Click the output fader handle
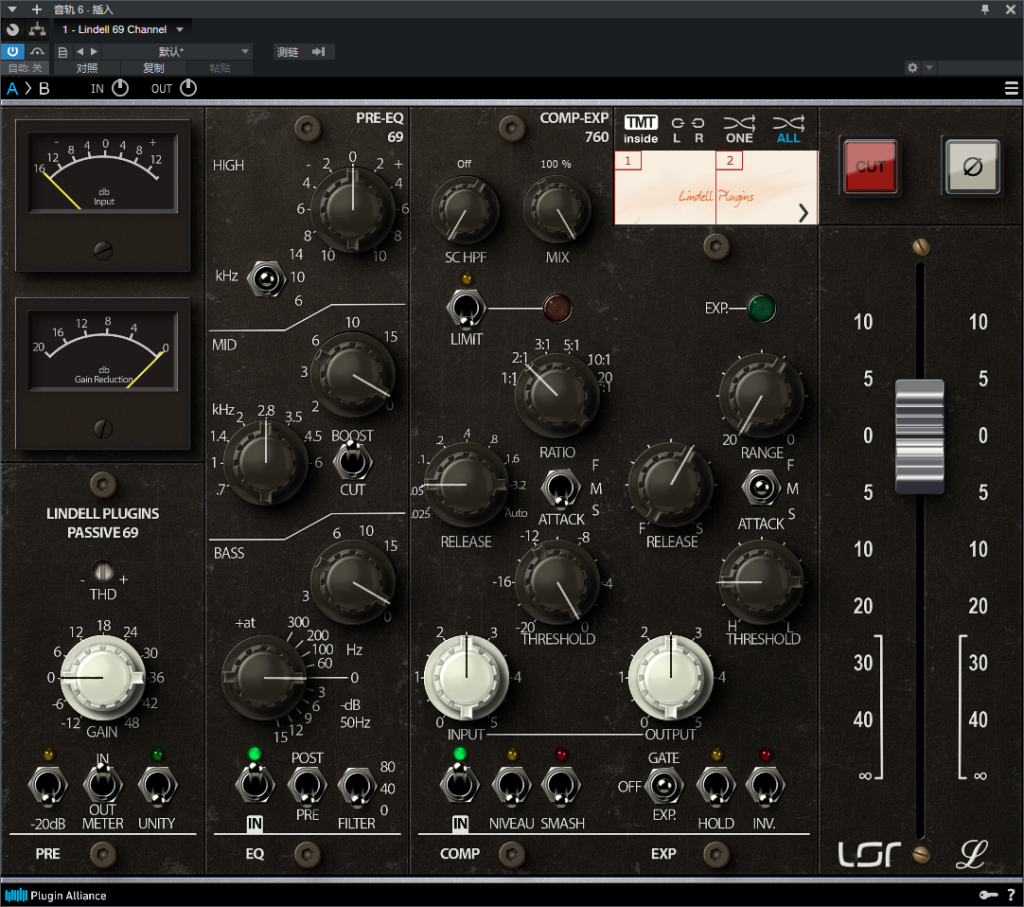 920,436
